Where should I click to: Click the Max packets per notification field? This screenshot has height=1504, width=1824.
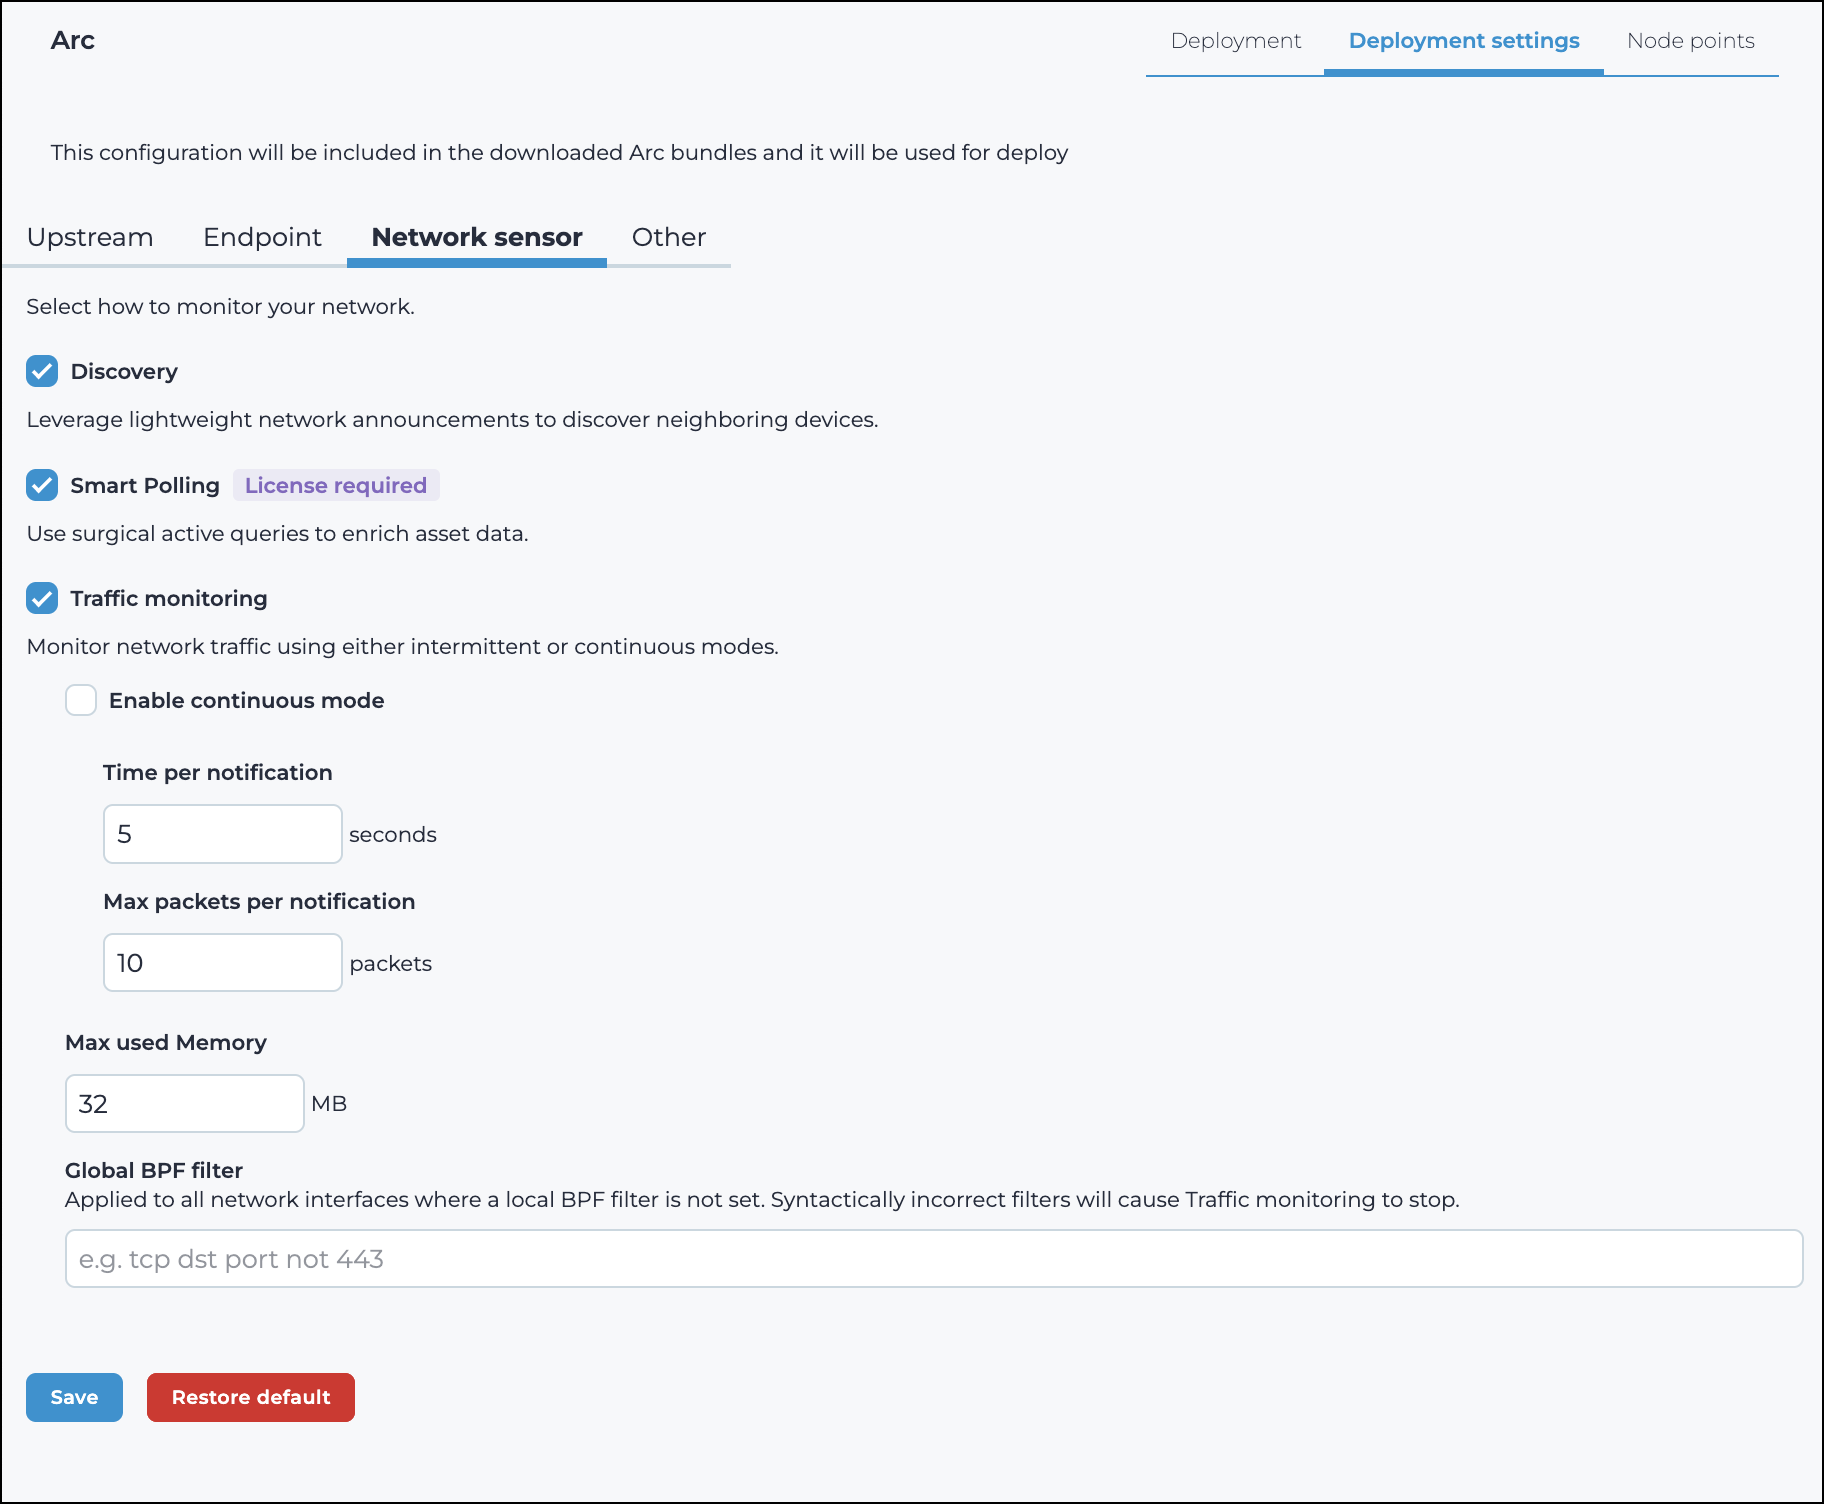[222, 963]
